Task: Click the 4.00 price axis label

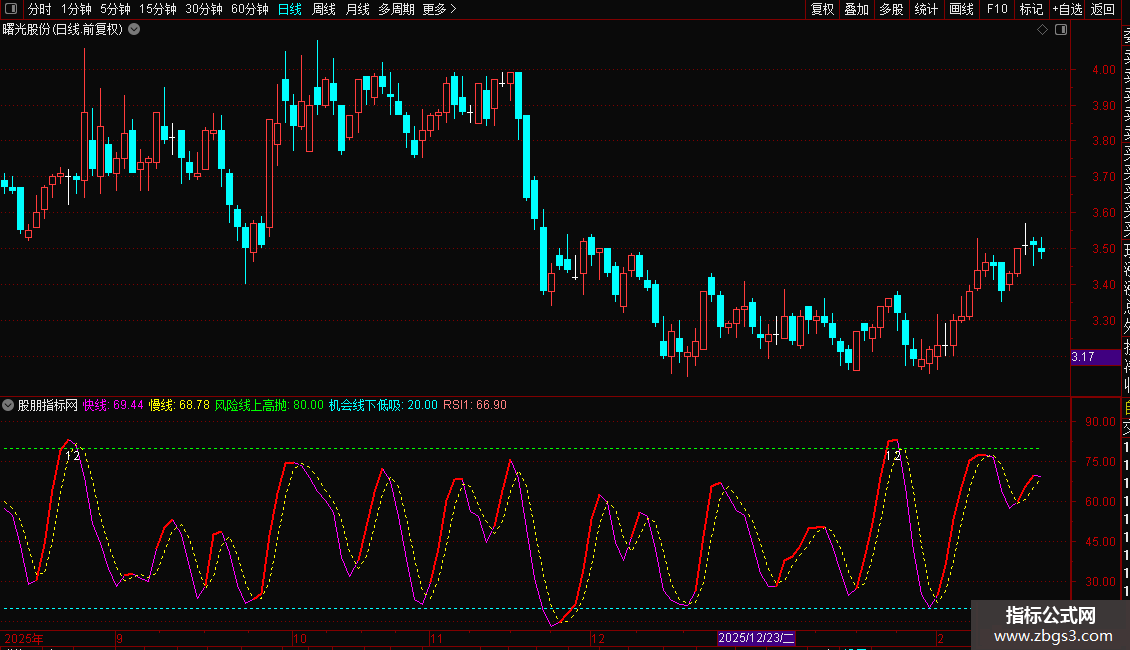Action: pos(1104,70)
